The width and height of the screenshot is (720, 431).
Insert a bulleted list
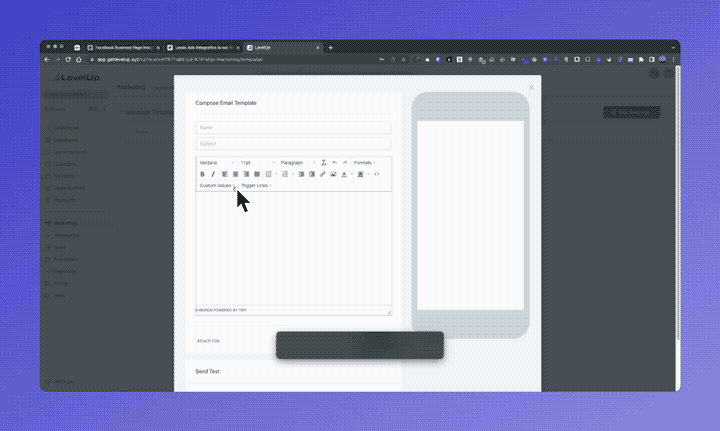269,174
